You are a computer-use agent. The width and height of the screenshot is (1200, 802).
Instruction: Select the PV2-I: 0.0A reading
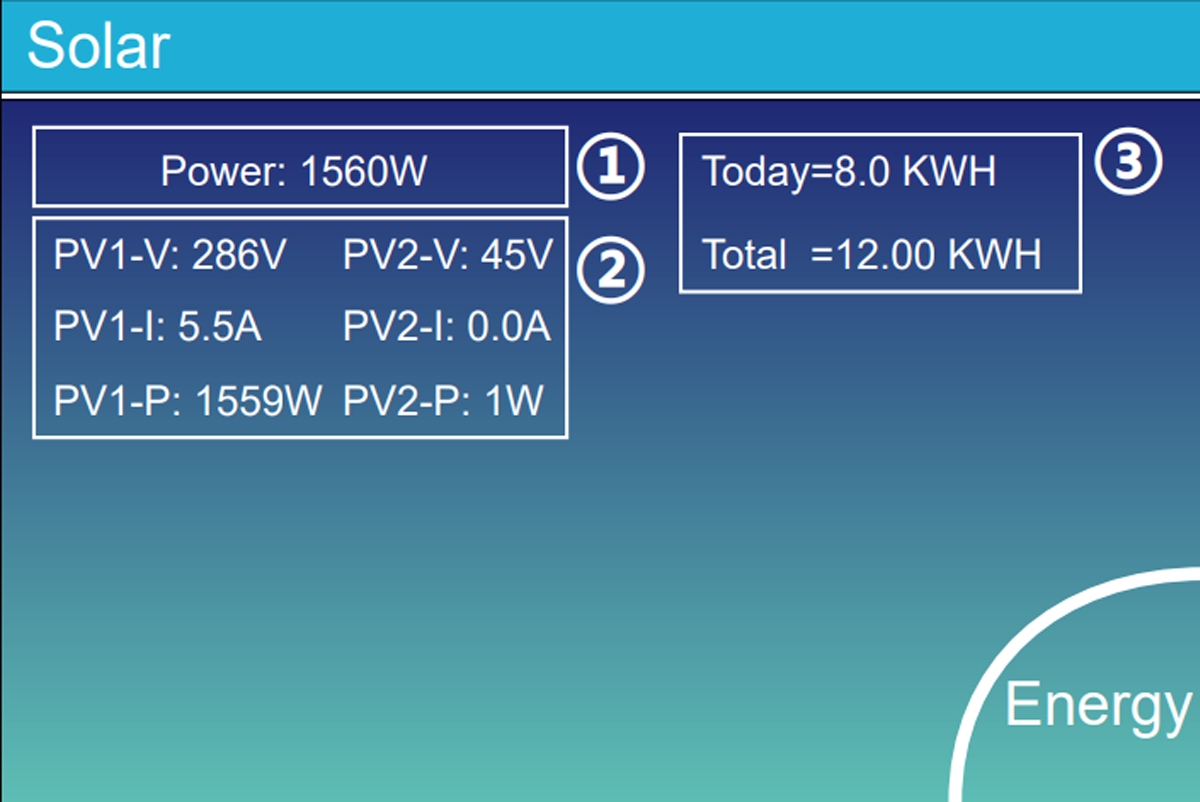447,327
